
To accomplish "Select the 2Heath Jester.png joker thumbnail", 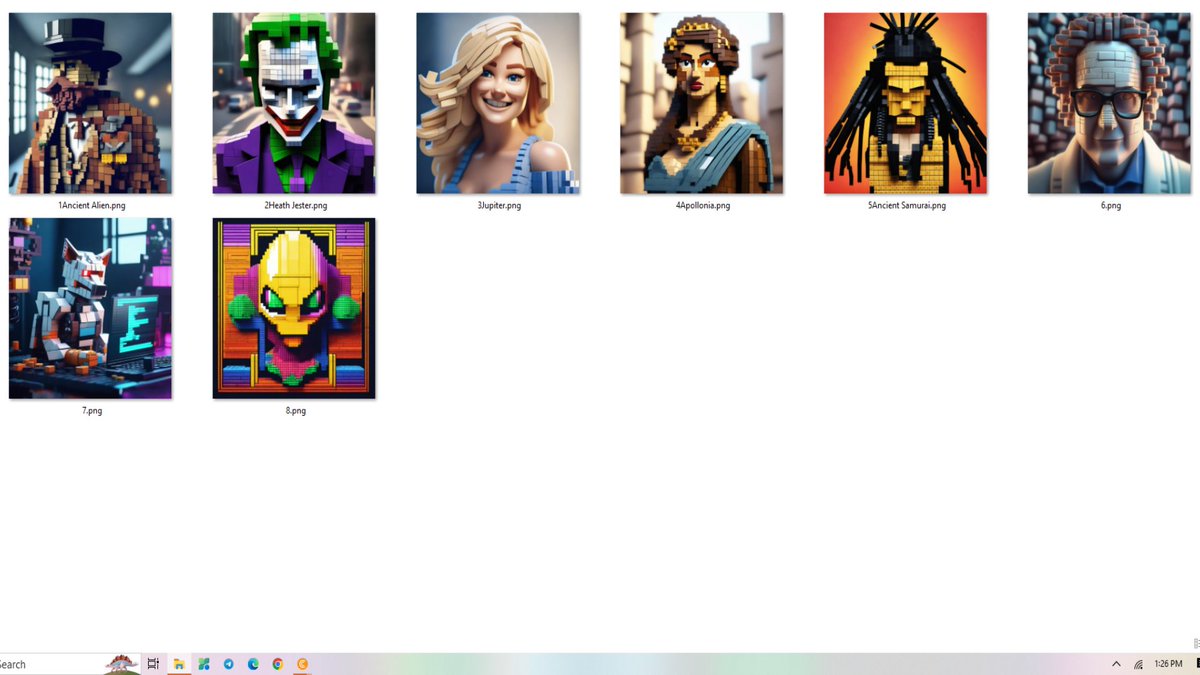I will (294, 103).
